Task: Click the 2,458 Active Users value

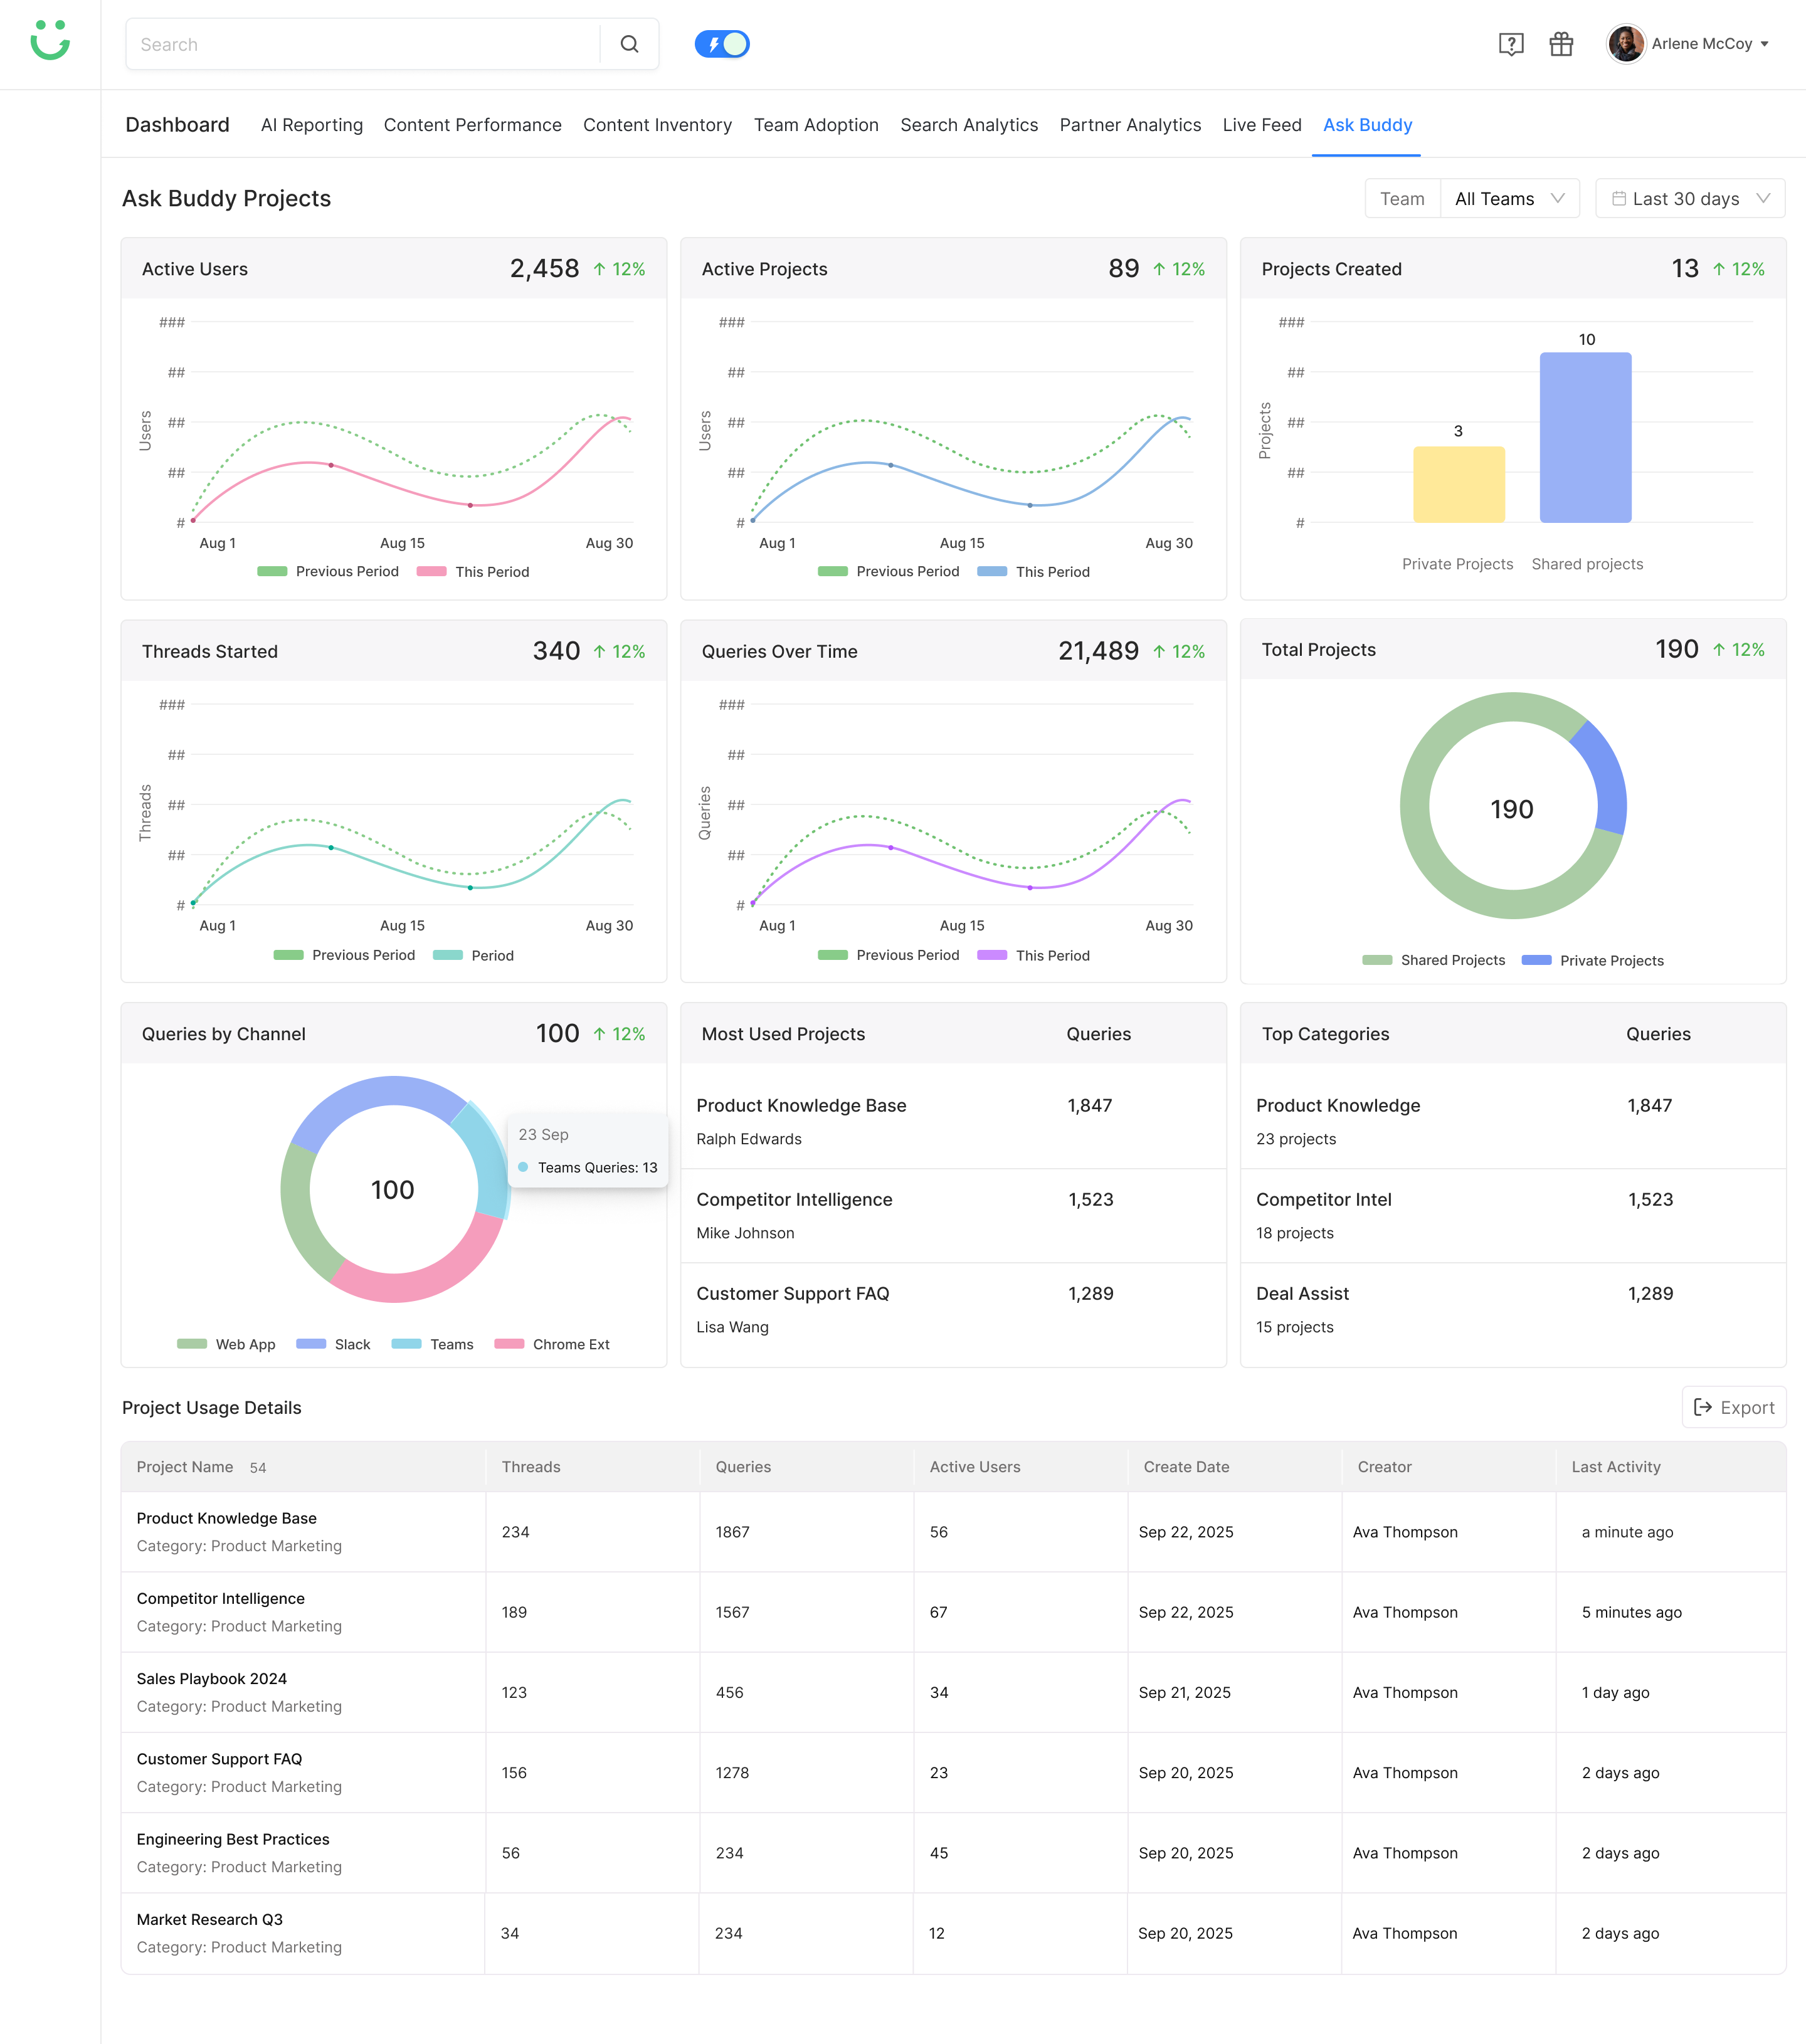Action: pos(544,268)
